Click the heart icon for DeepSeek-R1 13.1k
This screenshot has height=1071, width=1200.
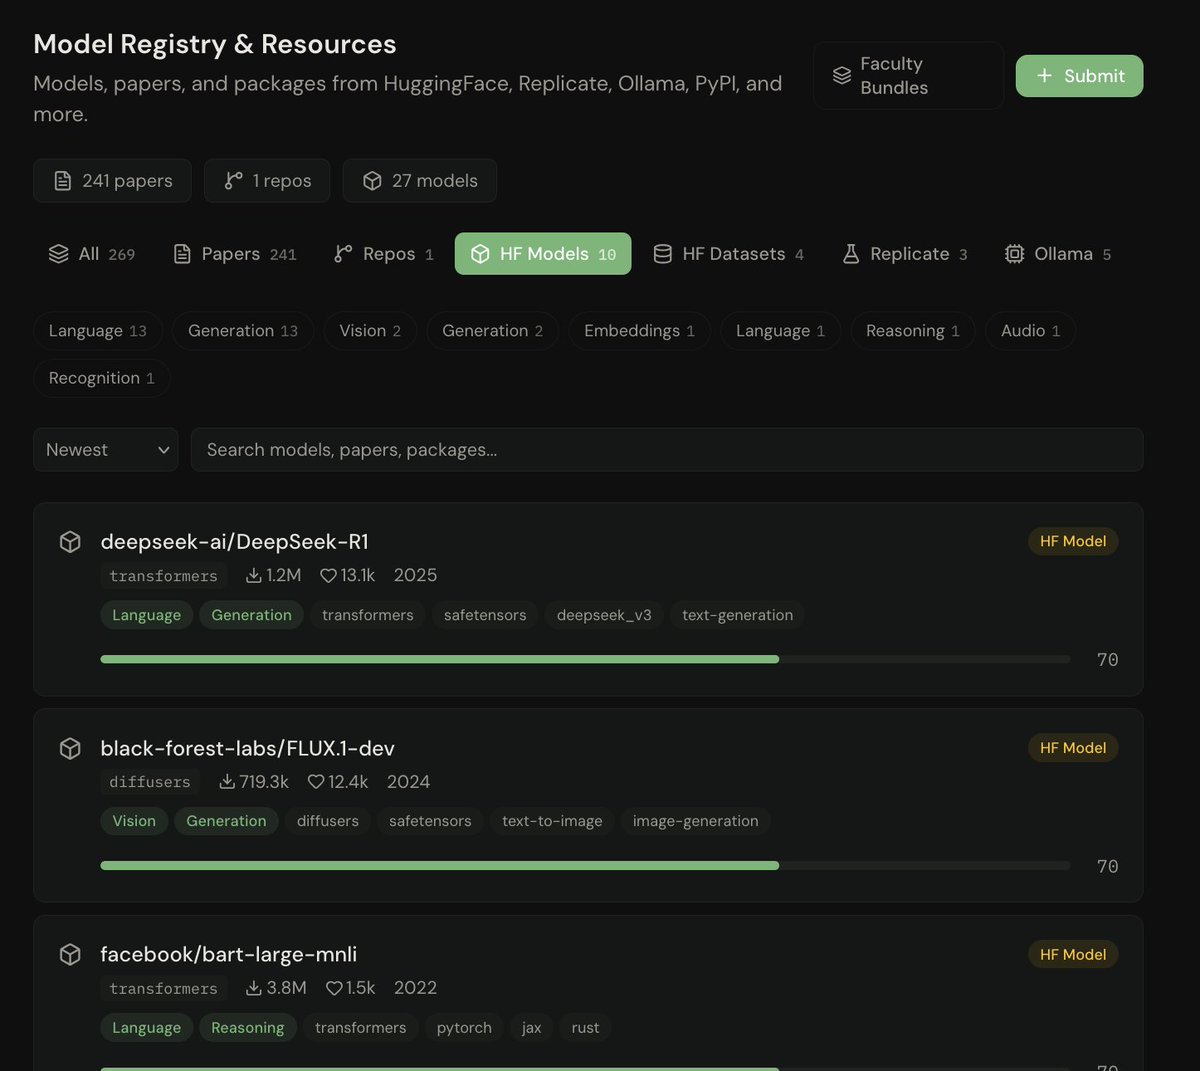point(328,575)
